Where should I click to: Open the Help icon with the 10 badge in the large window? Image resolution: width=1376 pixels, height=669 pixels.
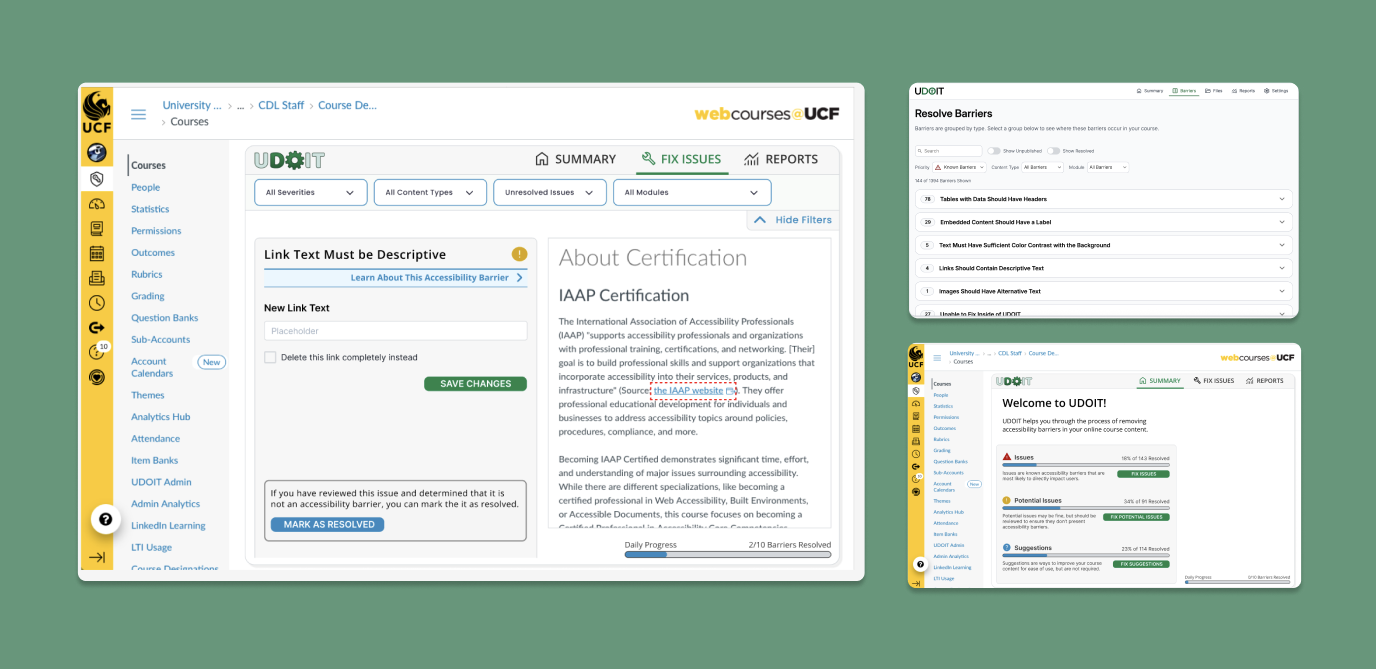coord(97,351)
